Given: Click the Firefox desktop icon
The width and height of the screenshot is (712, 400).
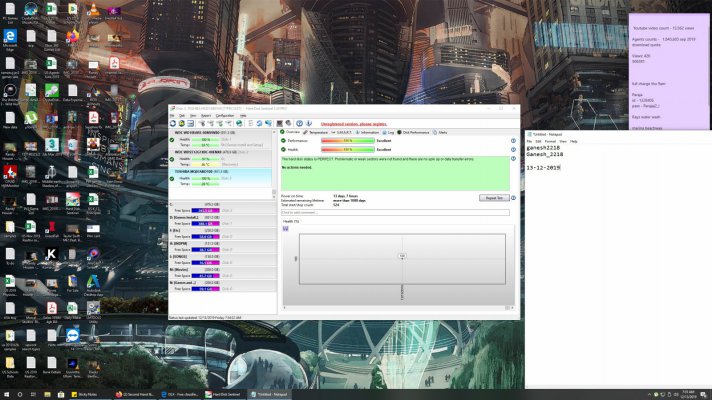Looking at the screenshot, I should [72, 38].
